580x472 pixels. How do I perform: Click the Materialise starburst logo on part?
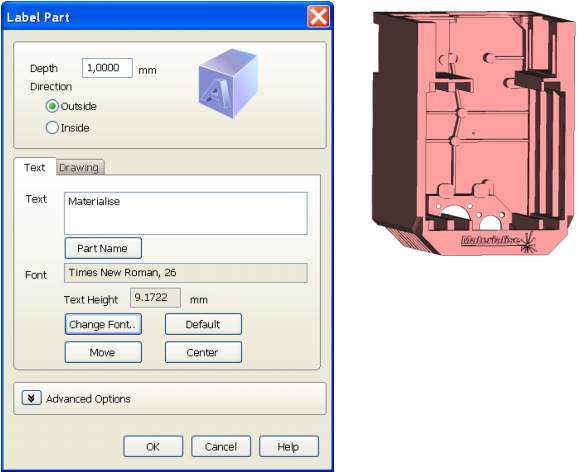[x=529, y=242]
